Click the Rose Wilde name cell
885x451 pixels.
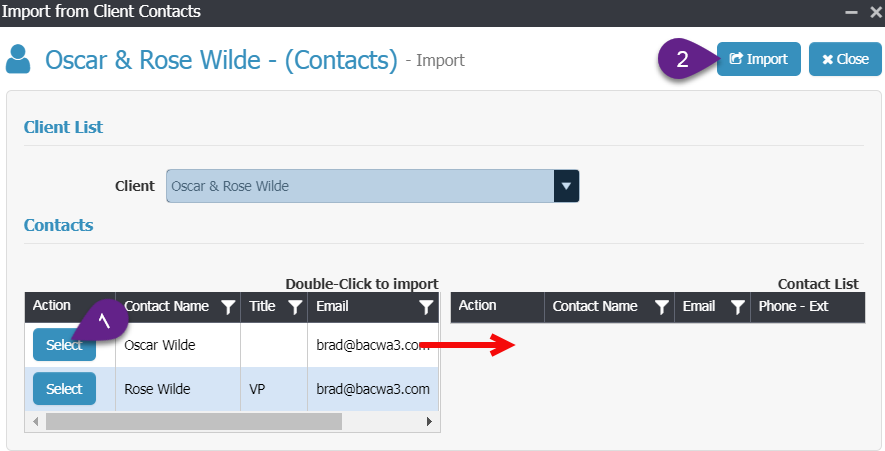pos(178,389)
